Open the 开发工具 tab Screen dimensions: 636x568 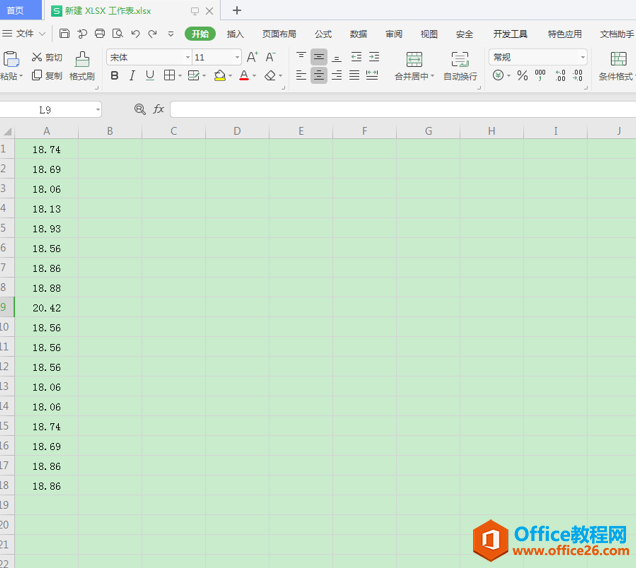(510, 34)
